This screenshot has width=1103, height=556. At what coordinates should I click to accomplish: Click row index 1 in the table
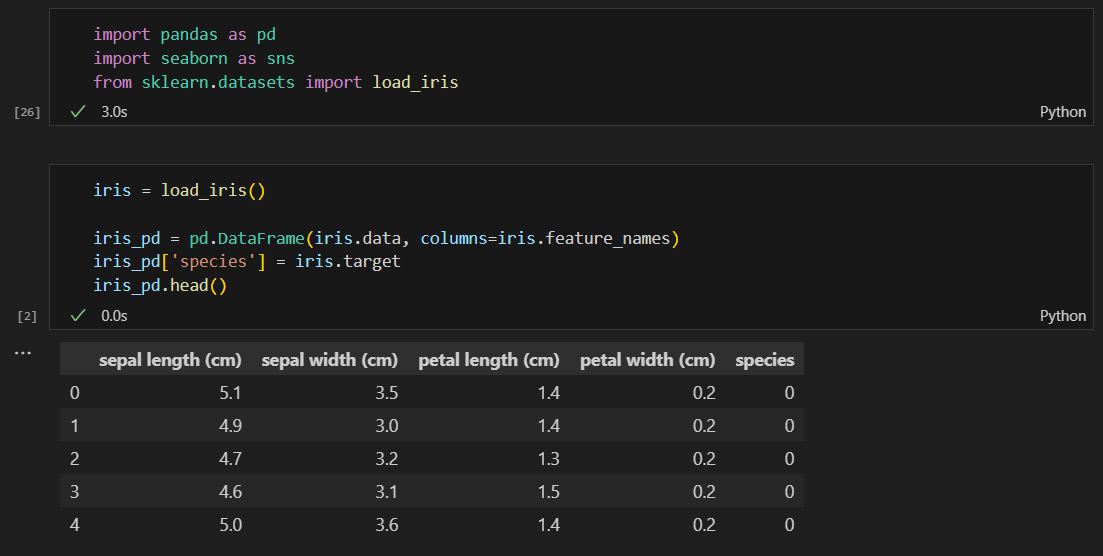pos(75,426)
